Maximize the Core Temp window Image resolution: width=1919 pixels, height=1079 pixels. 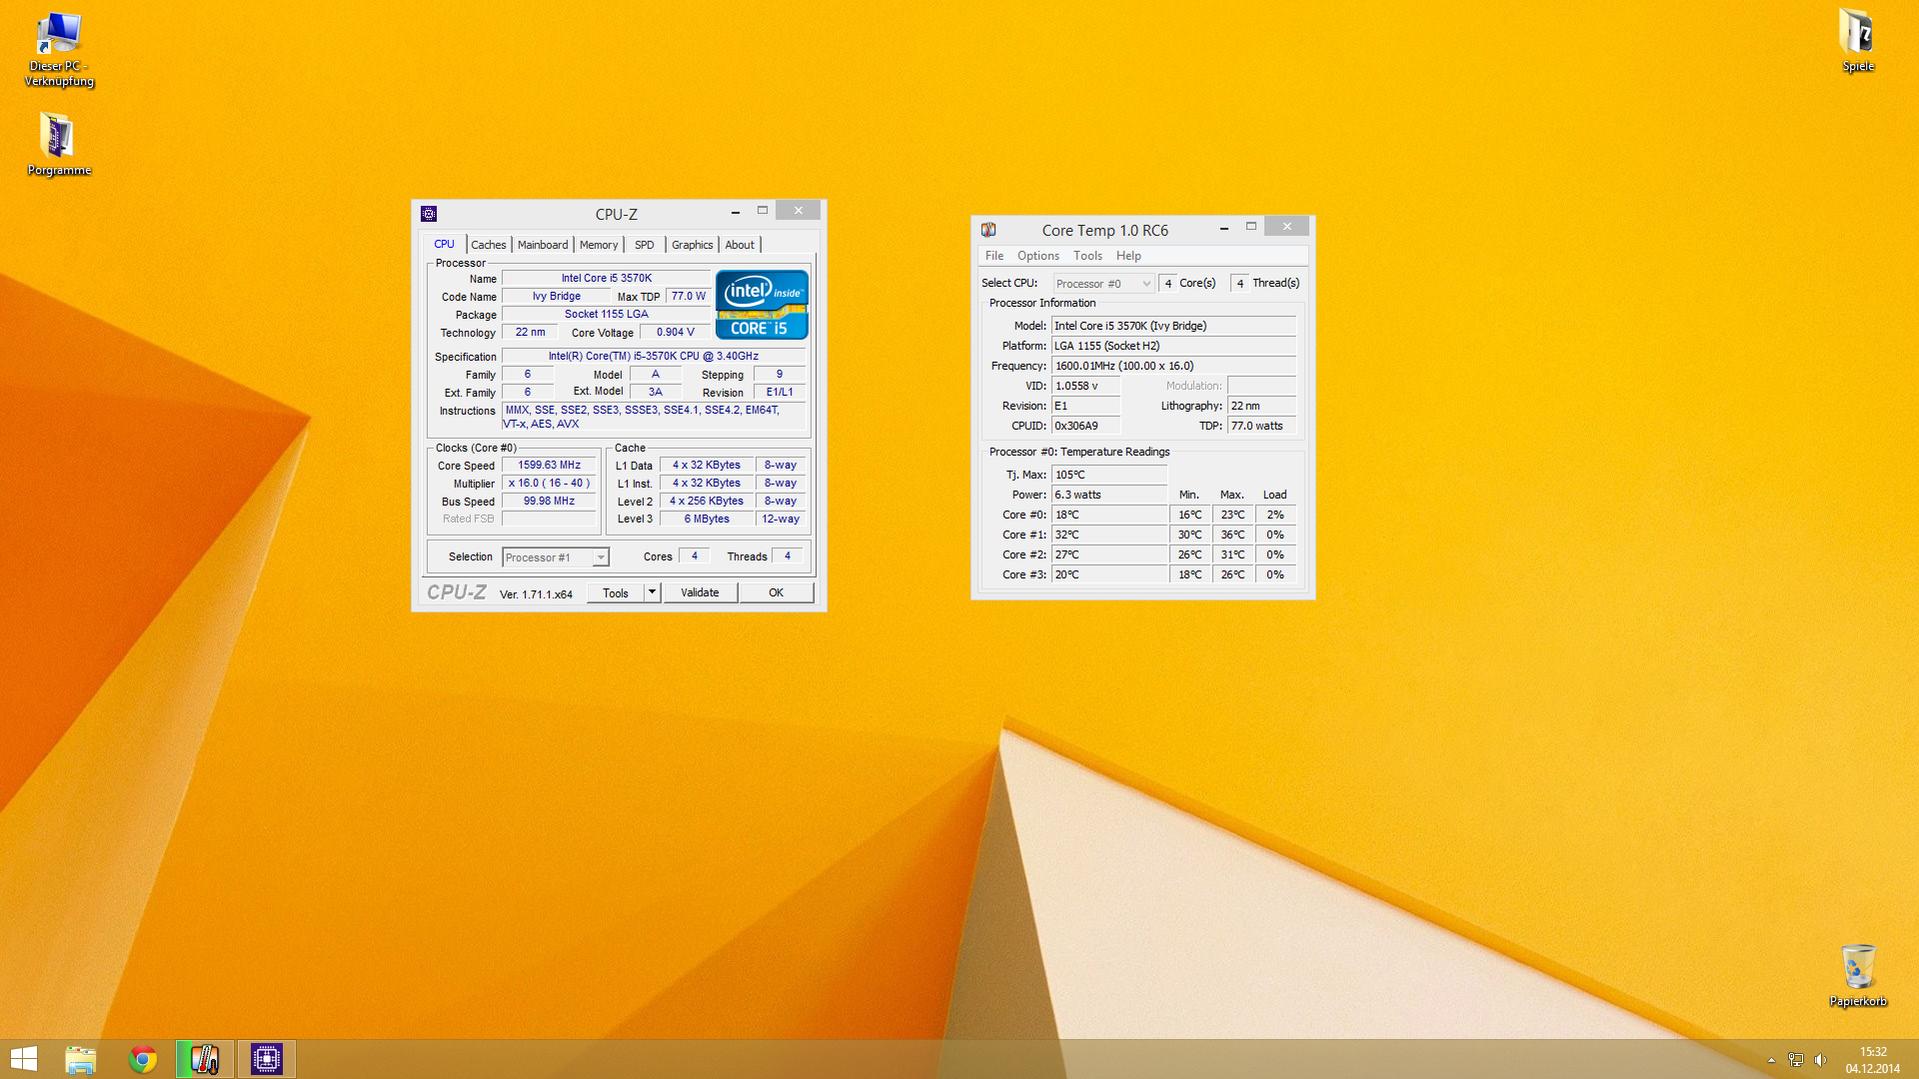click(1251, 227)
